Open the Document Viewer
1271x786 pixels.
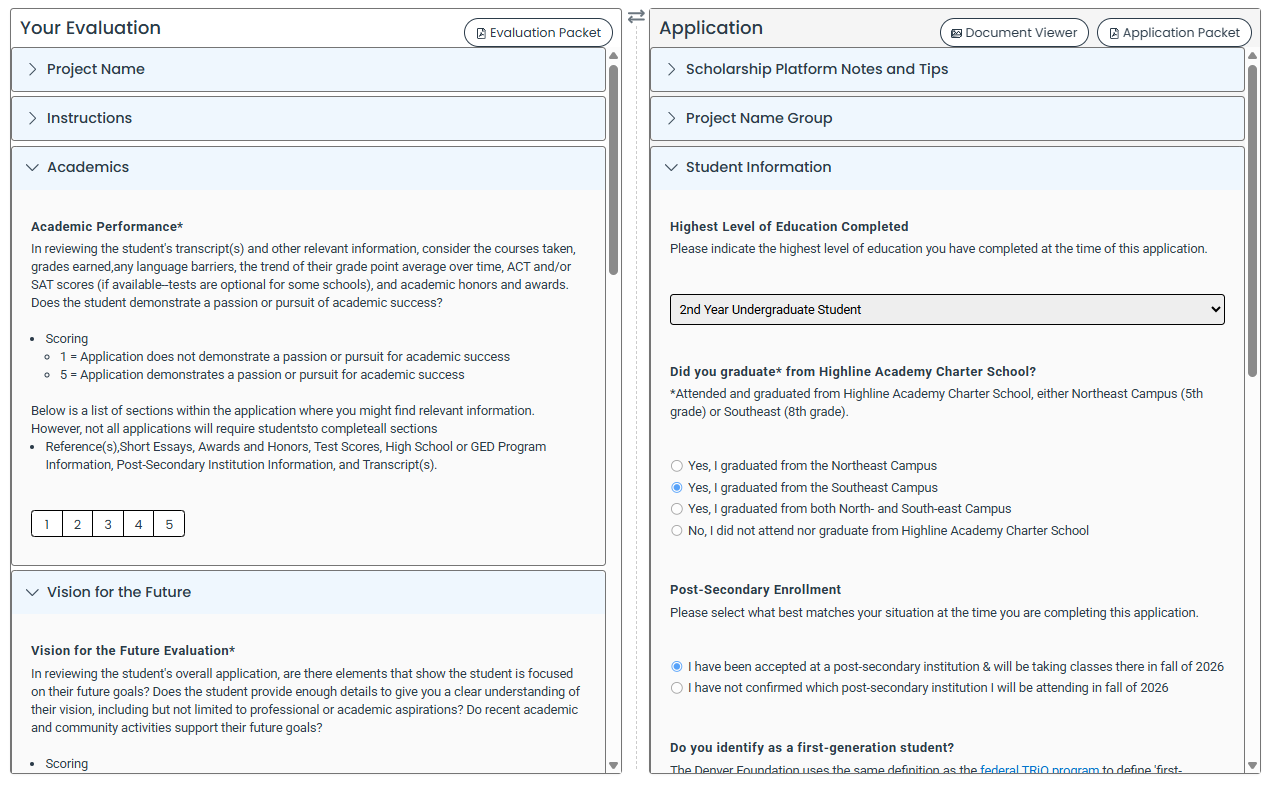[1014, 32]
